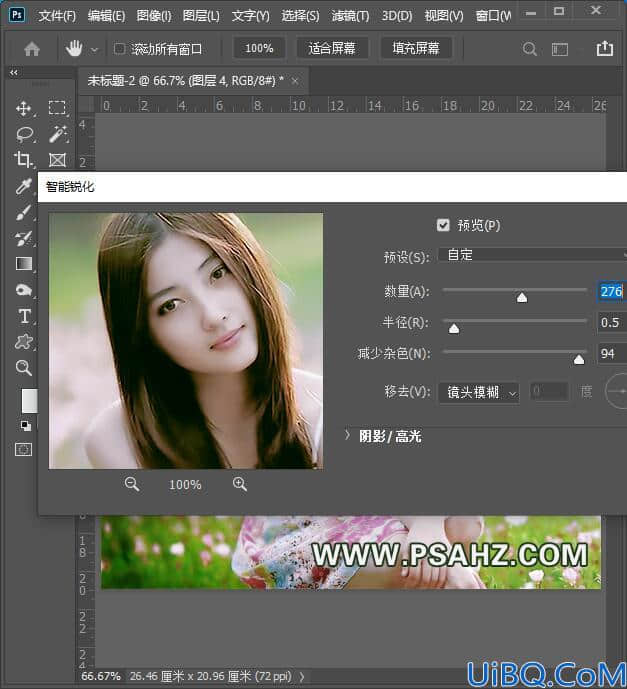Close the 未标题-2 document tab
This screenshot has width=627, height=689.
295,81
